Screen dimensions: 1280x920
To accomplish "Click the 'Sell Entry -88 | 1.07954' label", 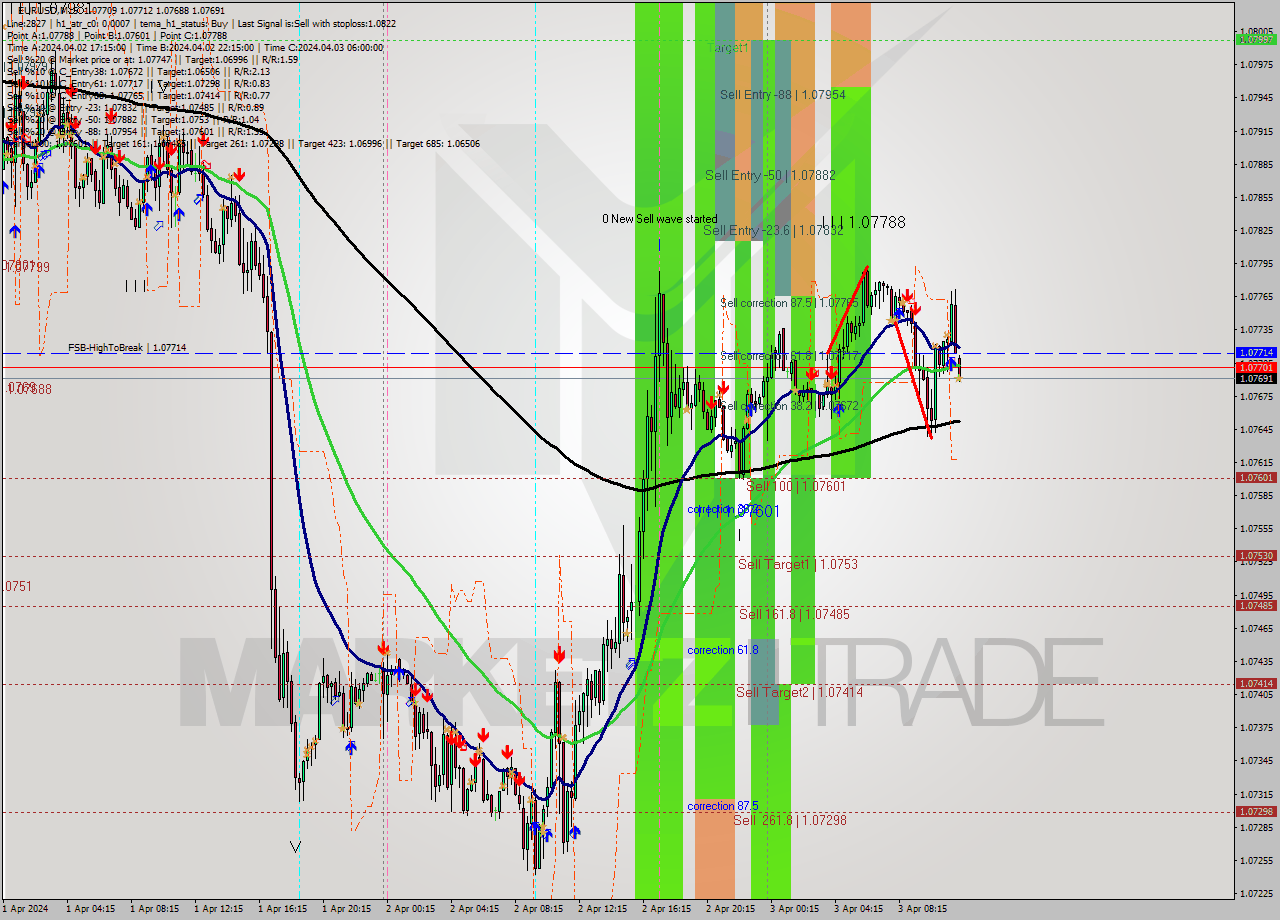I will (x=783, y=95).
